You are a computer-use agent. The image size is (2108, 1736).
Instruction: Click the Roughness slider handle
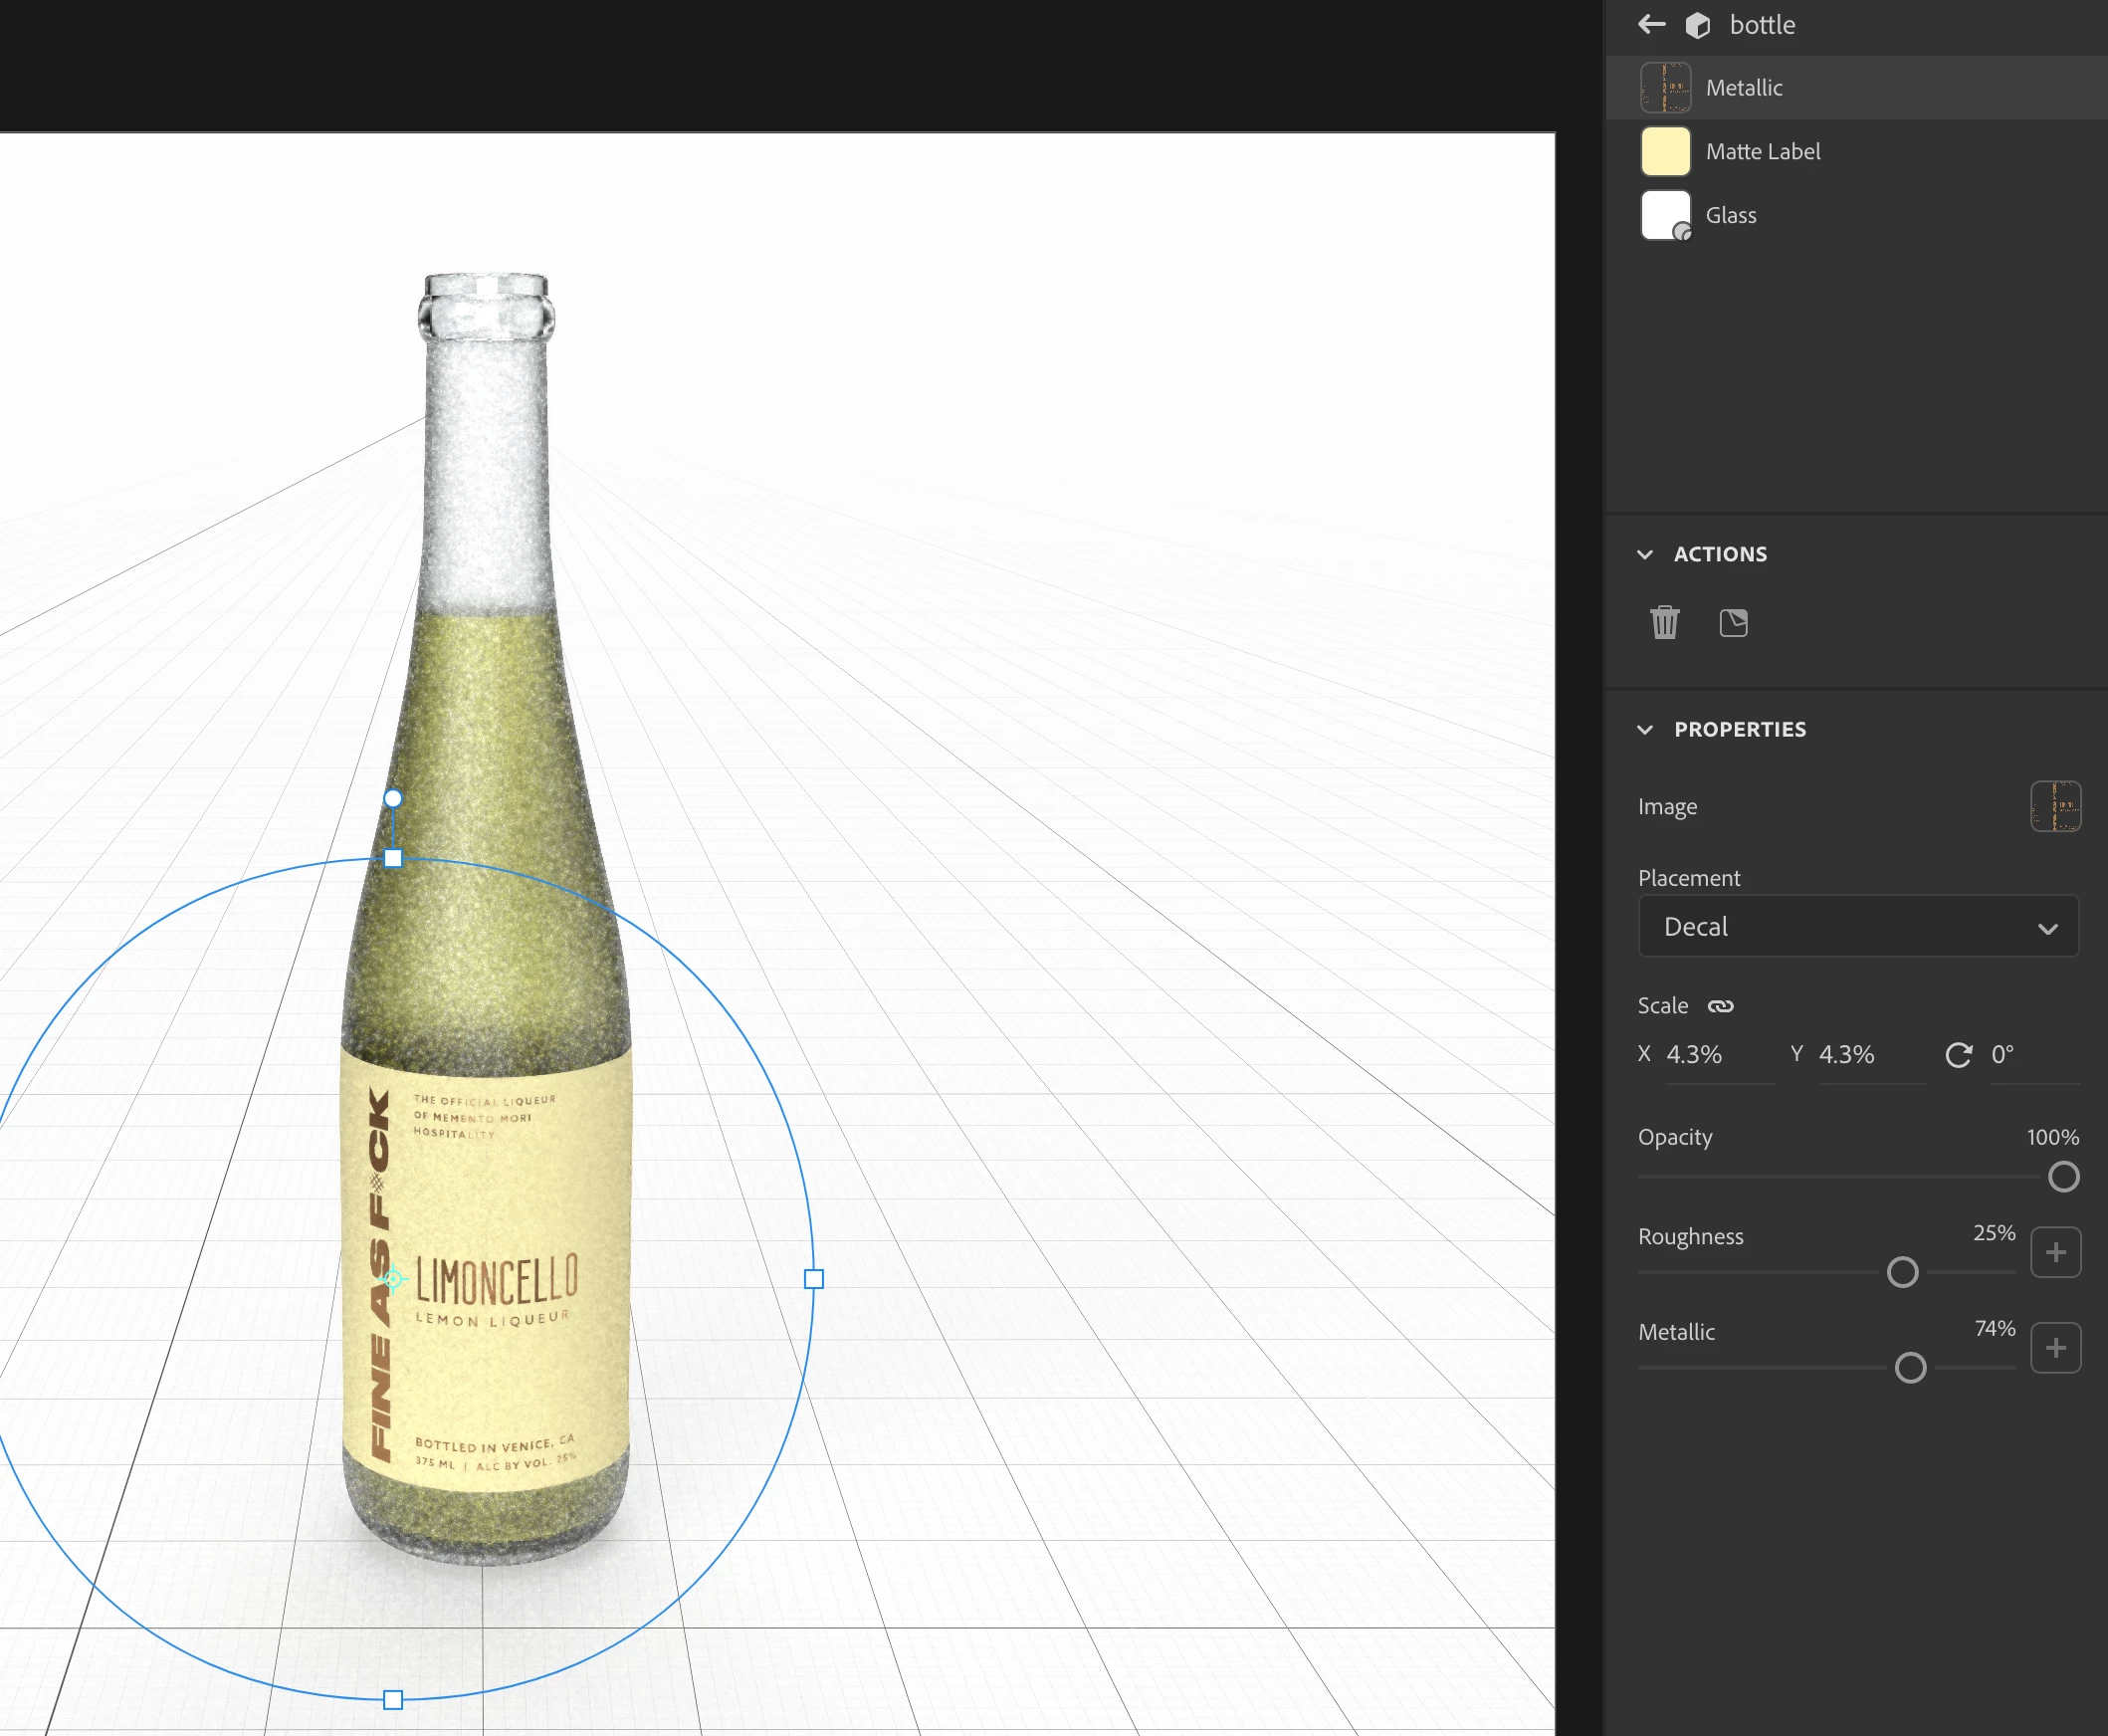click(x=1902, y=1272)
